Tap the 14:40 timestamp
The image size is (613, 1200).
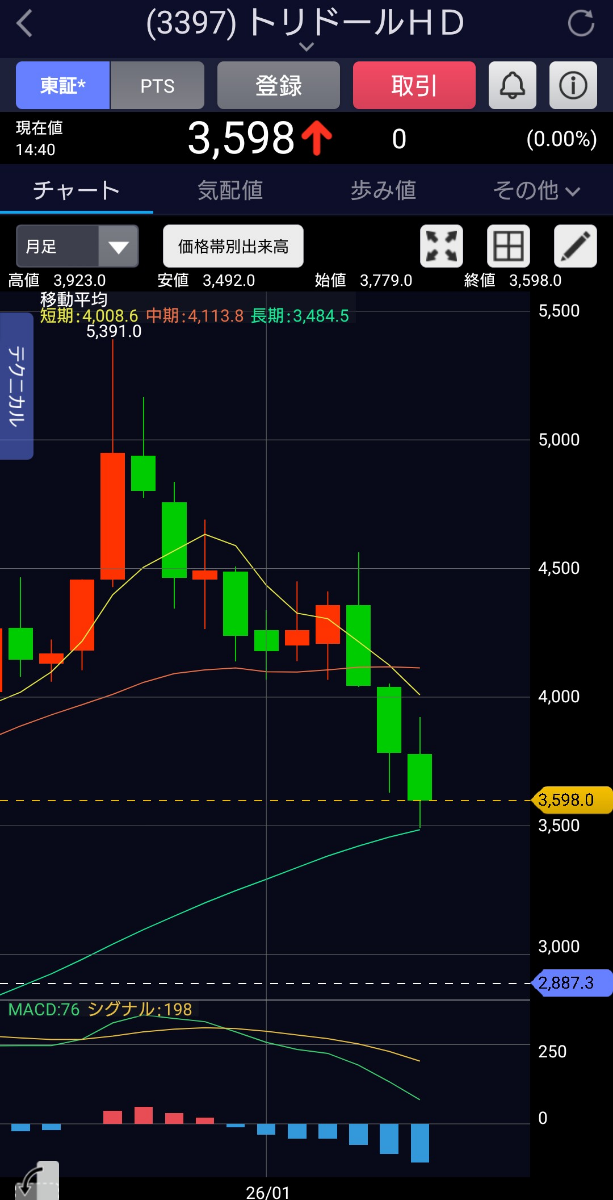click(x=35, y=150)
